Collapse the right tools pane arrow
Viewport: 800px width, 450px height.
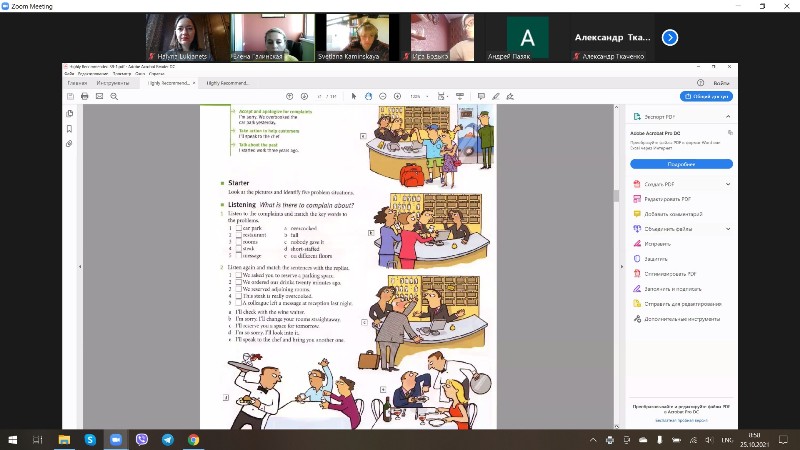coord(621,267)
